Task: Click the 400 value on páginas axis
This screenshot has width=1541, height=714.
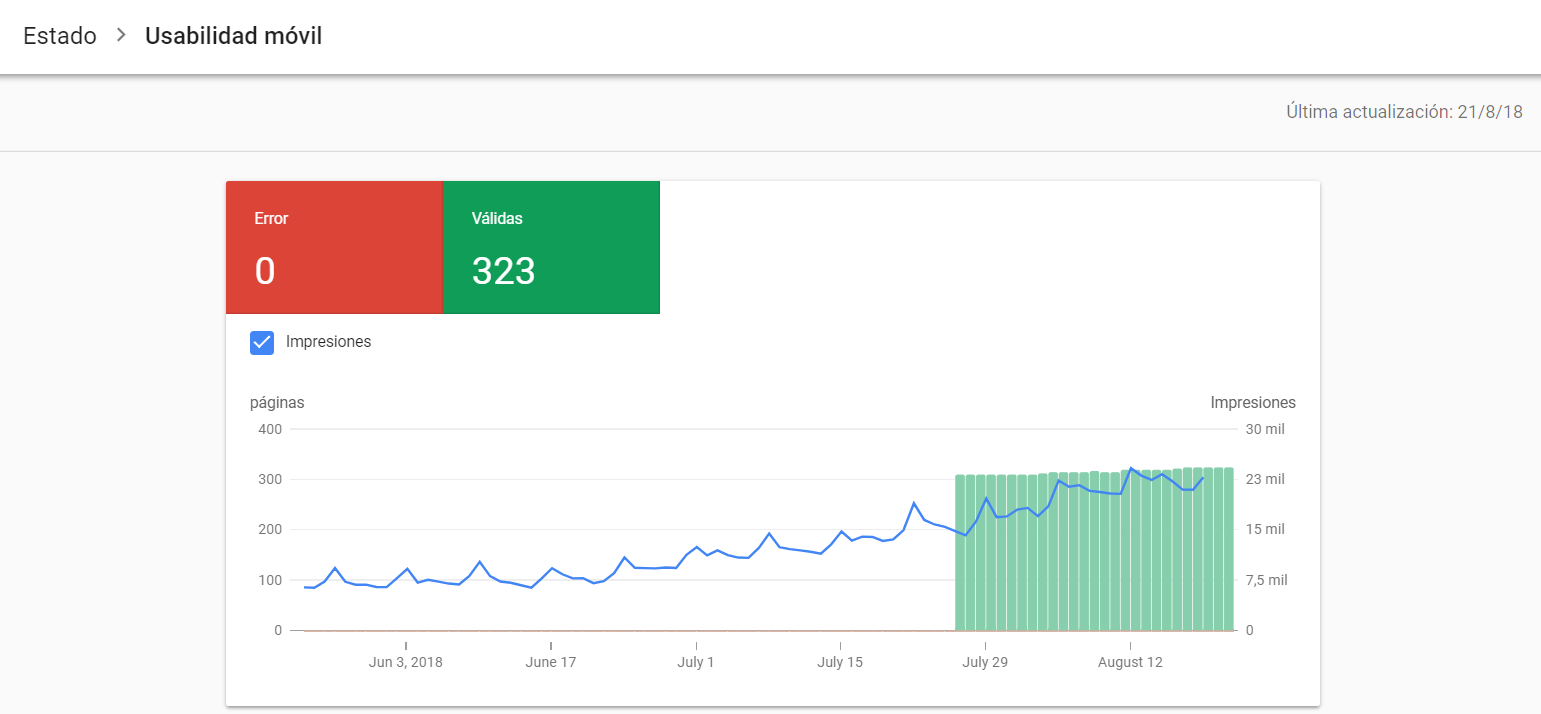Action: (271, 429)
